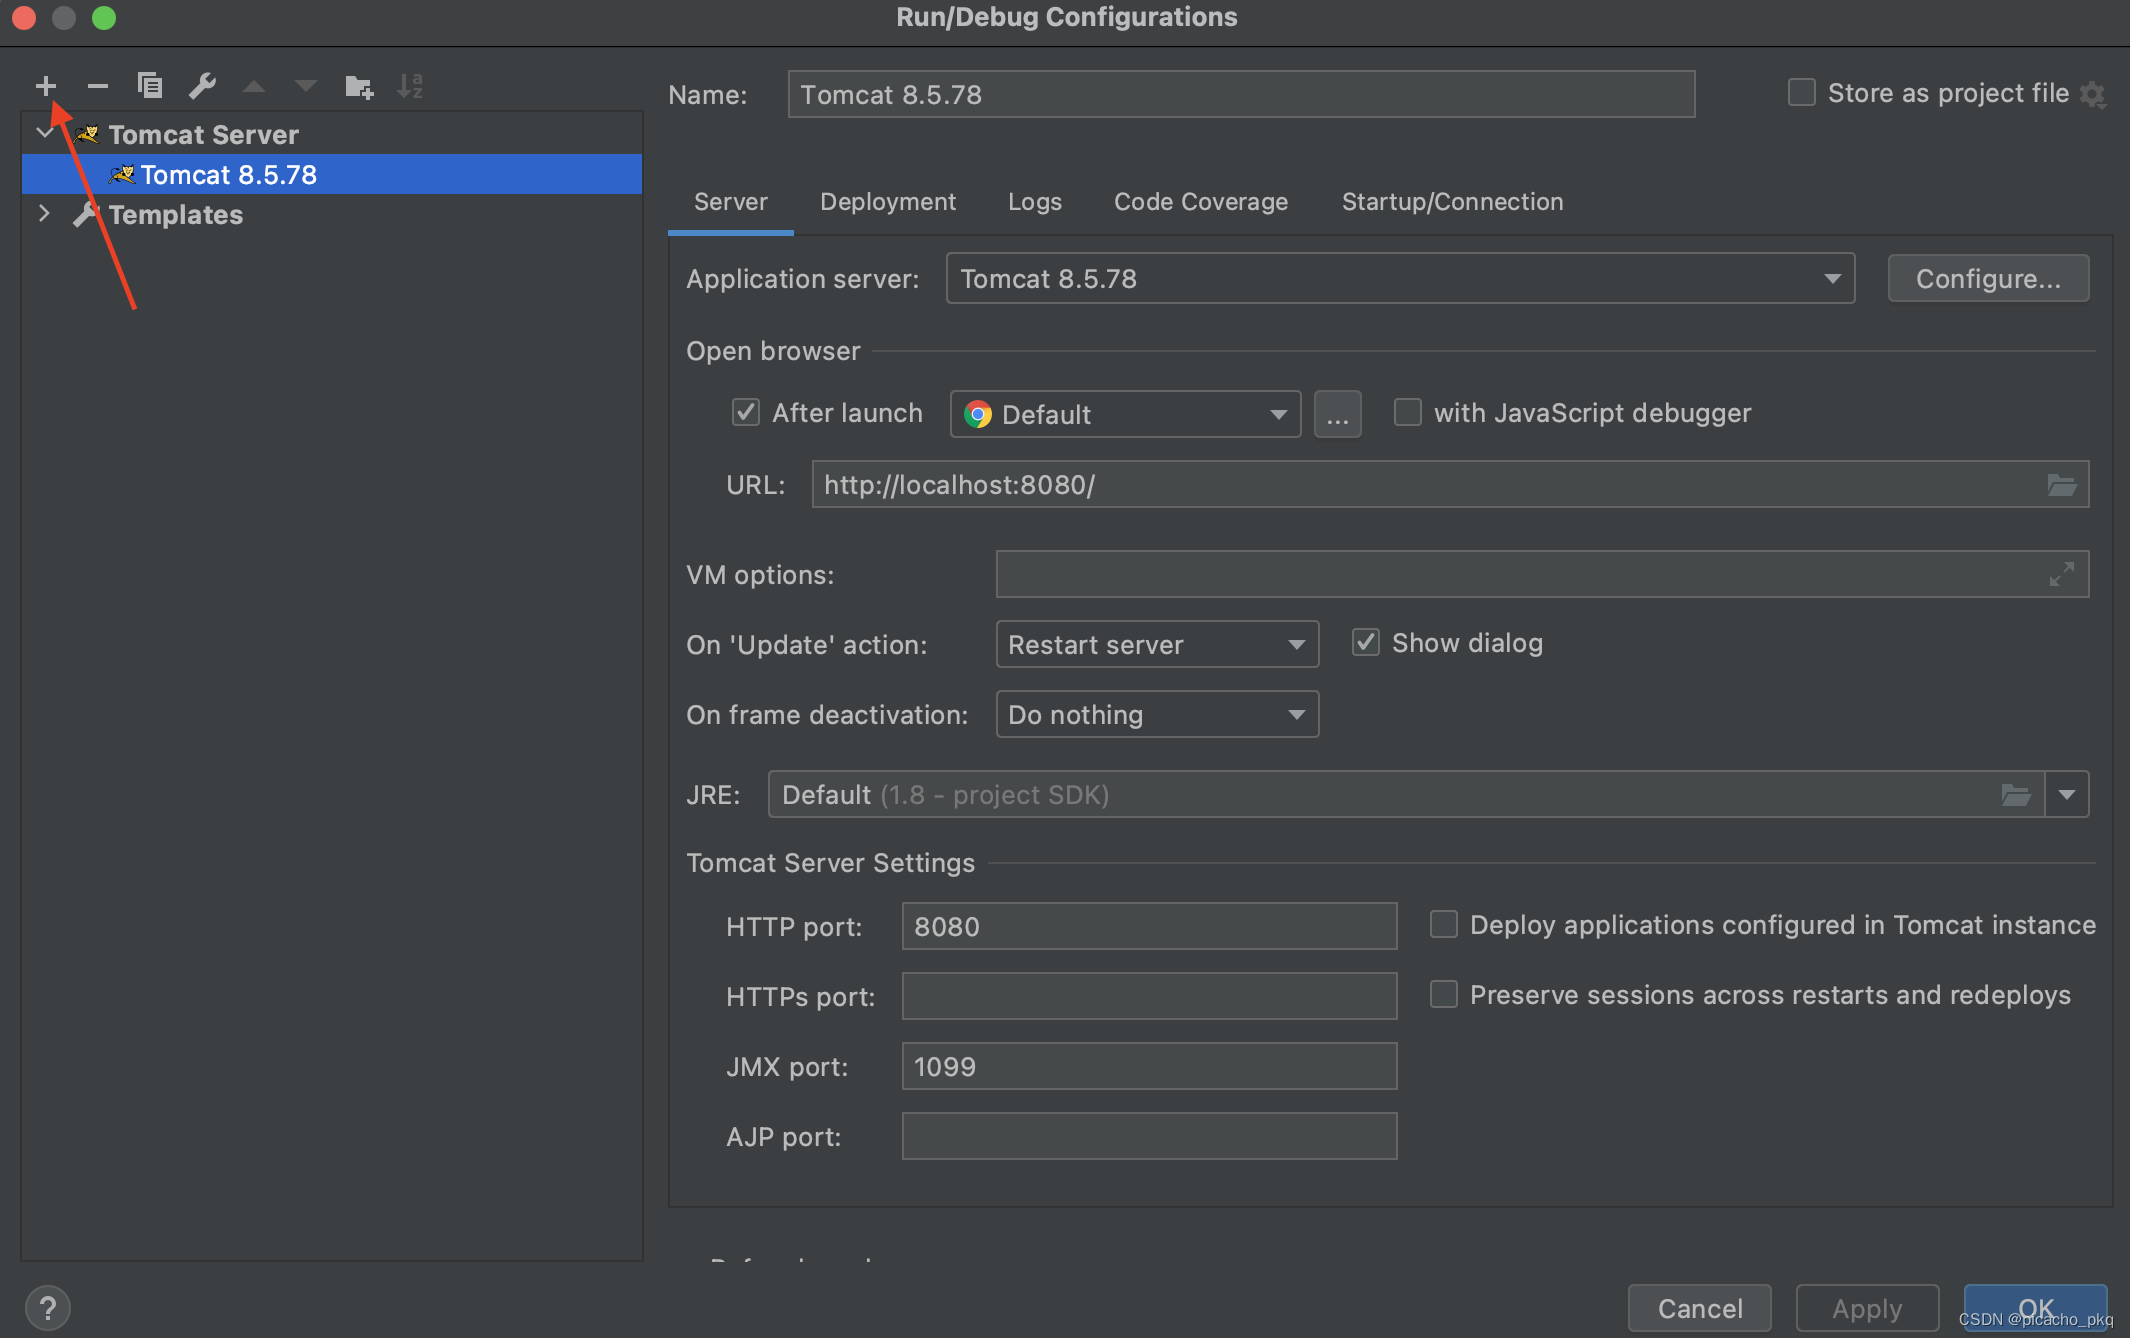Screen dimensions: 2130x1338
Task: Open Application server dropdown
Action: click(x=1400, y=279)
